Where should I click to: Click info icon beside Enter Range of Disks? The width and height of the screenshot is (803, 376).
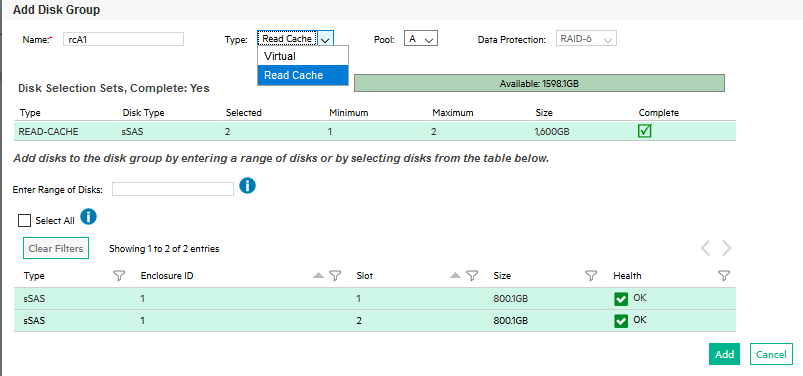tap(247, 185)
